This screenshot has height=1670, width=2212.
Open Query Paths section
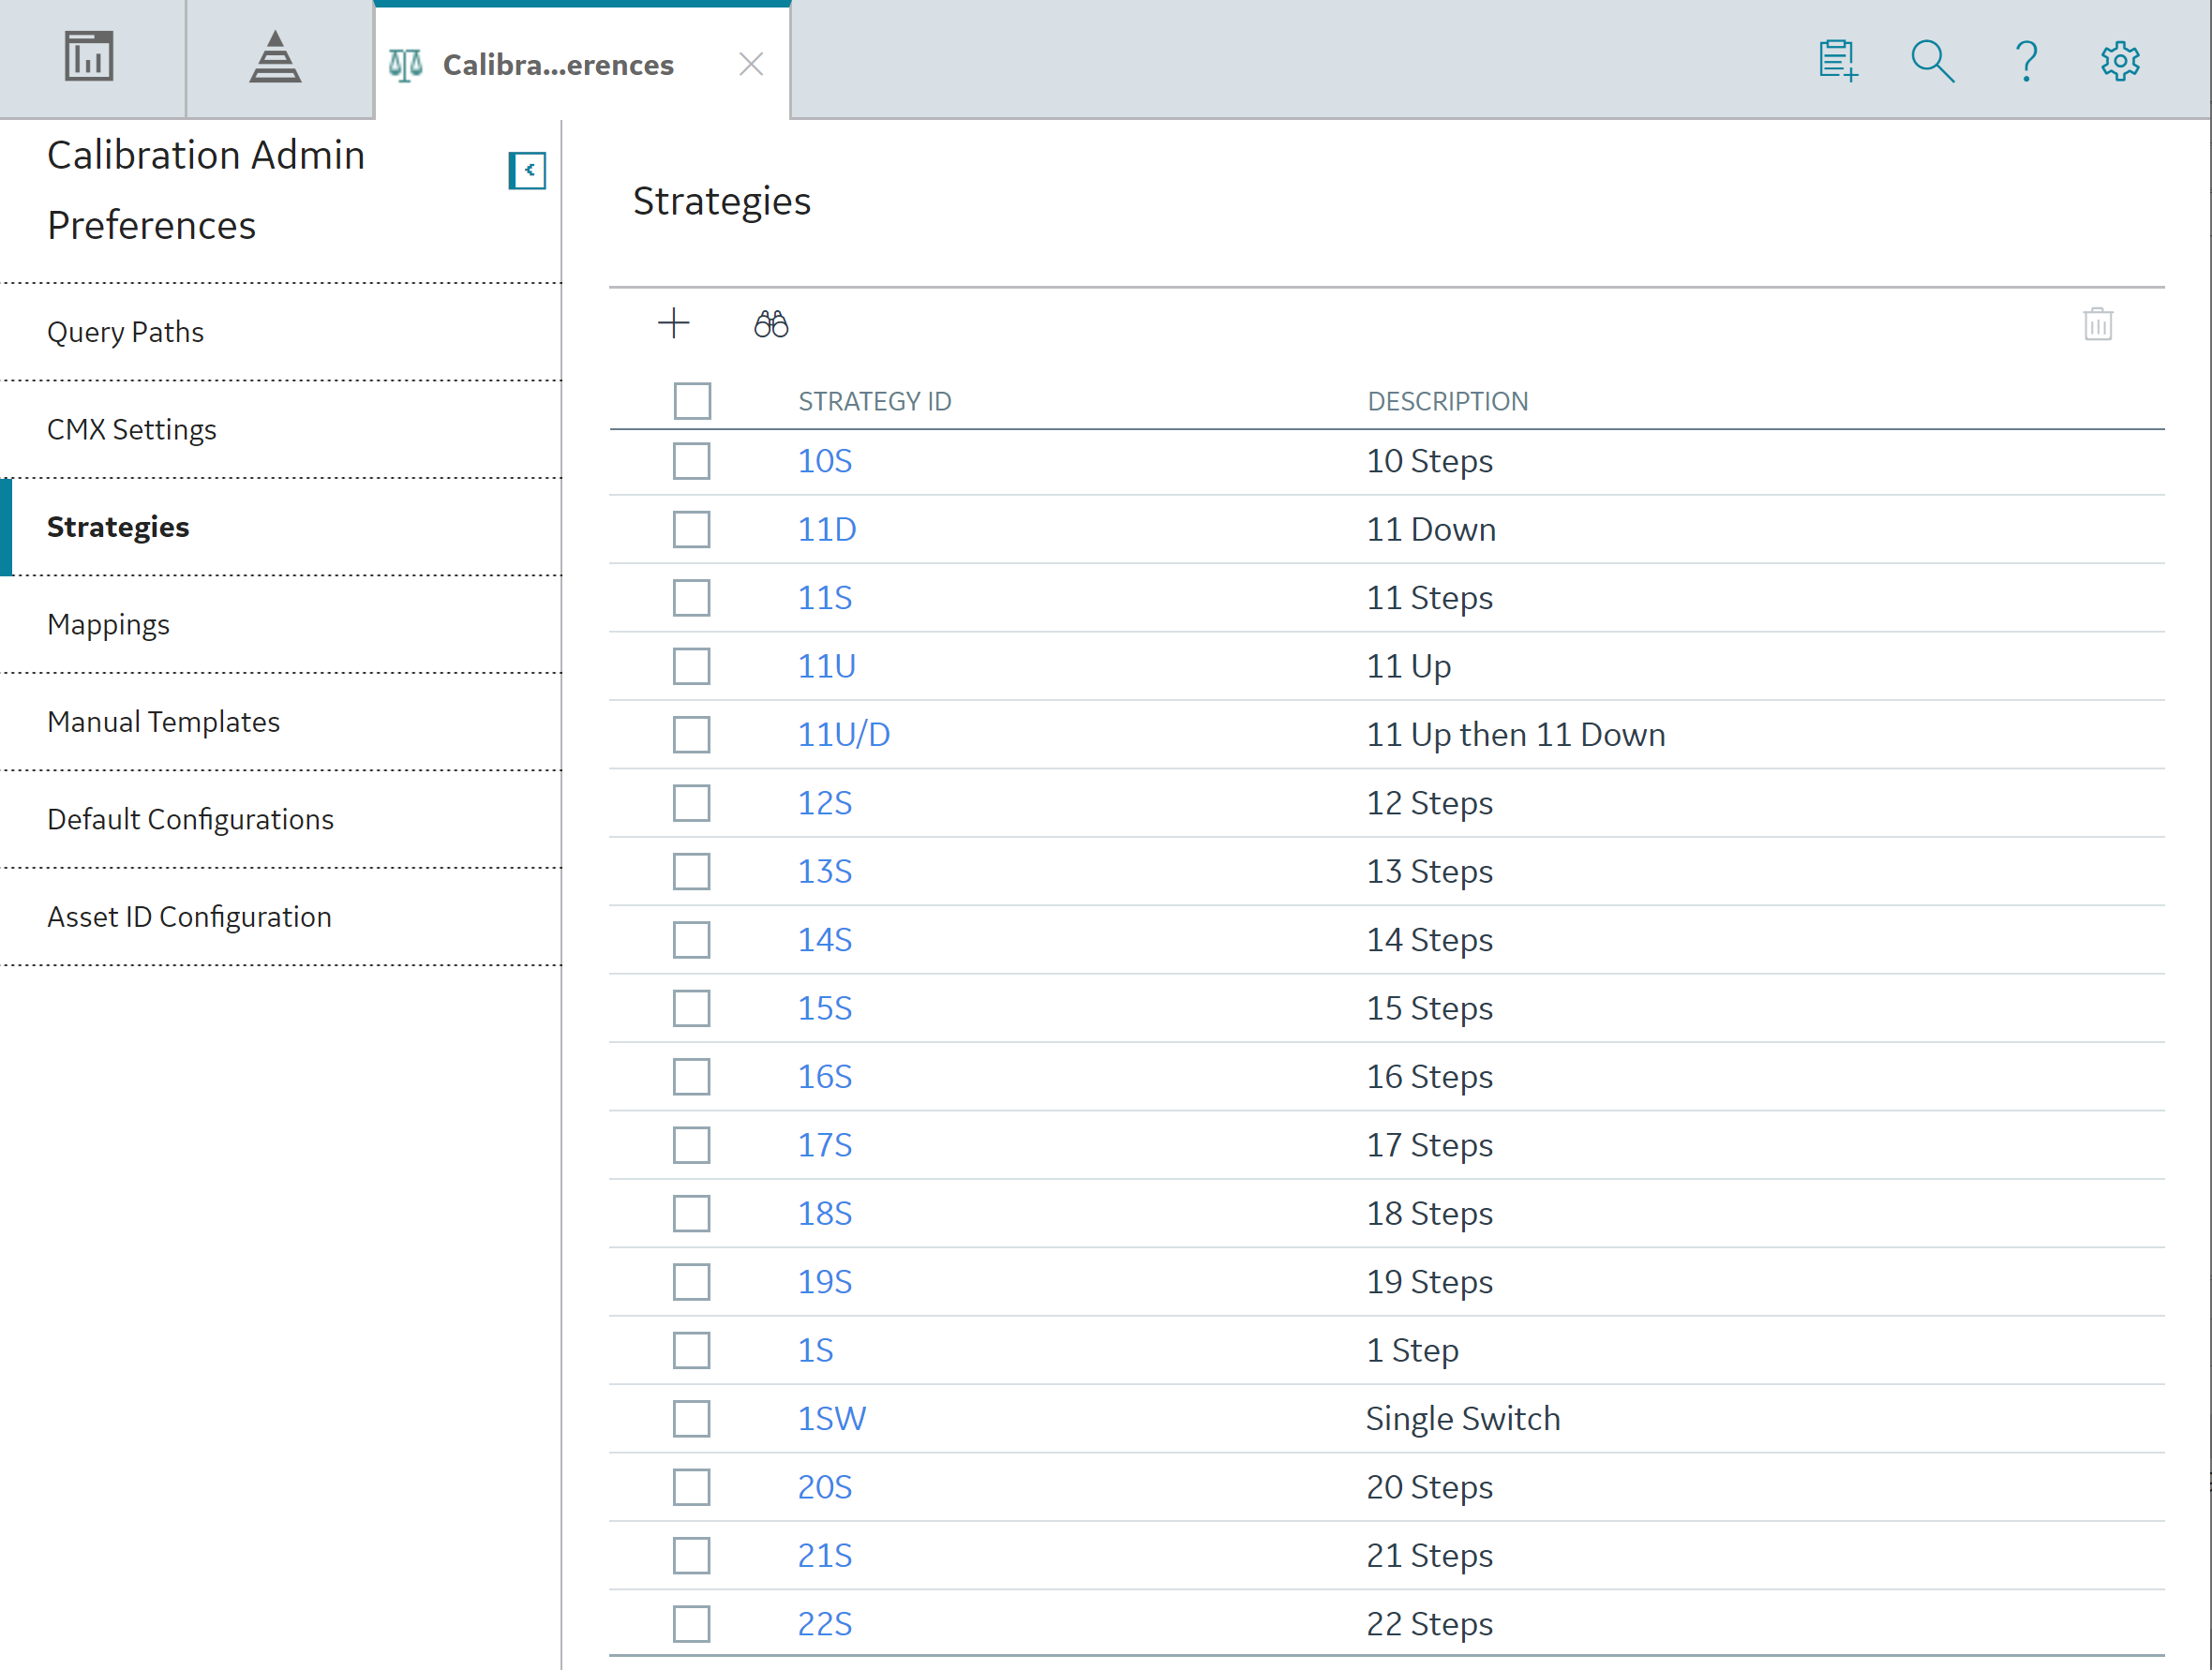[x=281, y=332]
